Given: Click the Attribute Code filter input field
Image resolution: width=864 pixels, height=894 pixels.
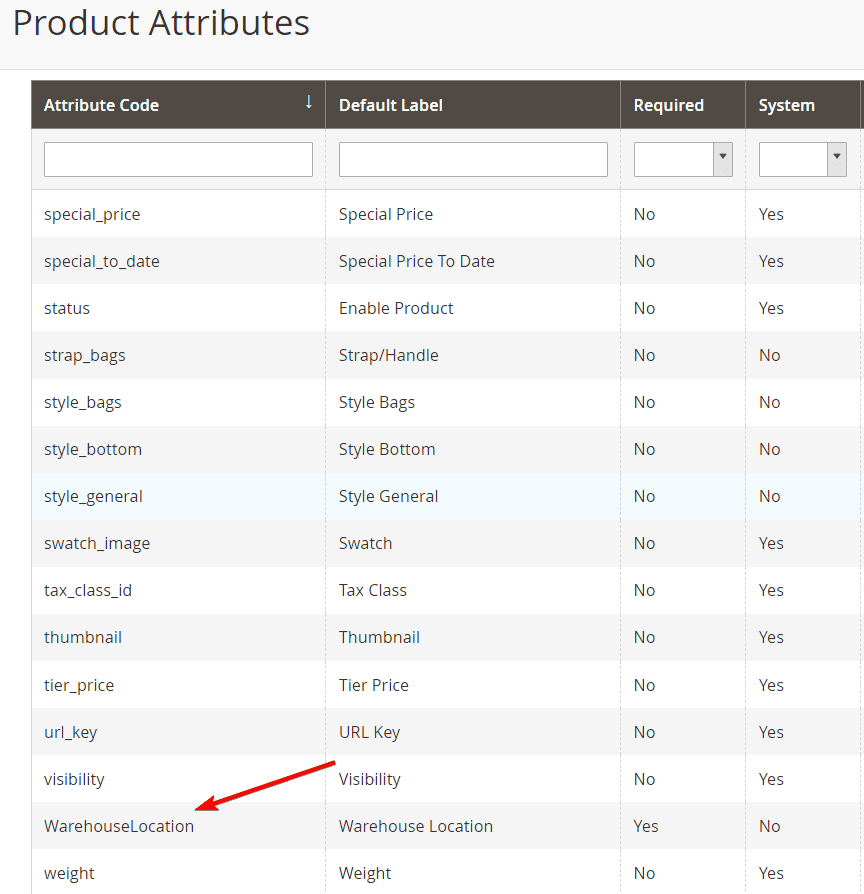Looking at the screenshot, I should click(x=177, y=158).
